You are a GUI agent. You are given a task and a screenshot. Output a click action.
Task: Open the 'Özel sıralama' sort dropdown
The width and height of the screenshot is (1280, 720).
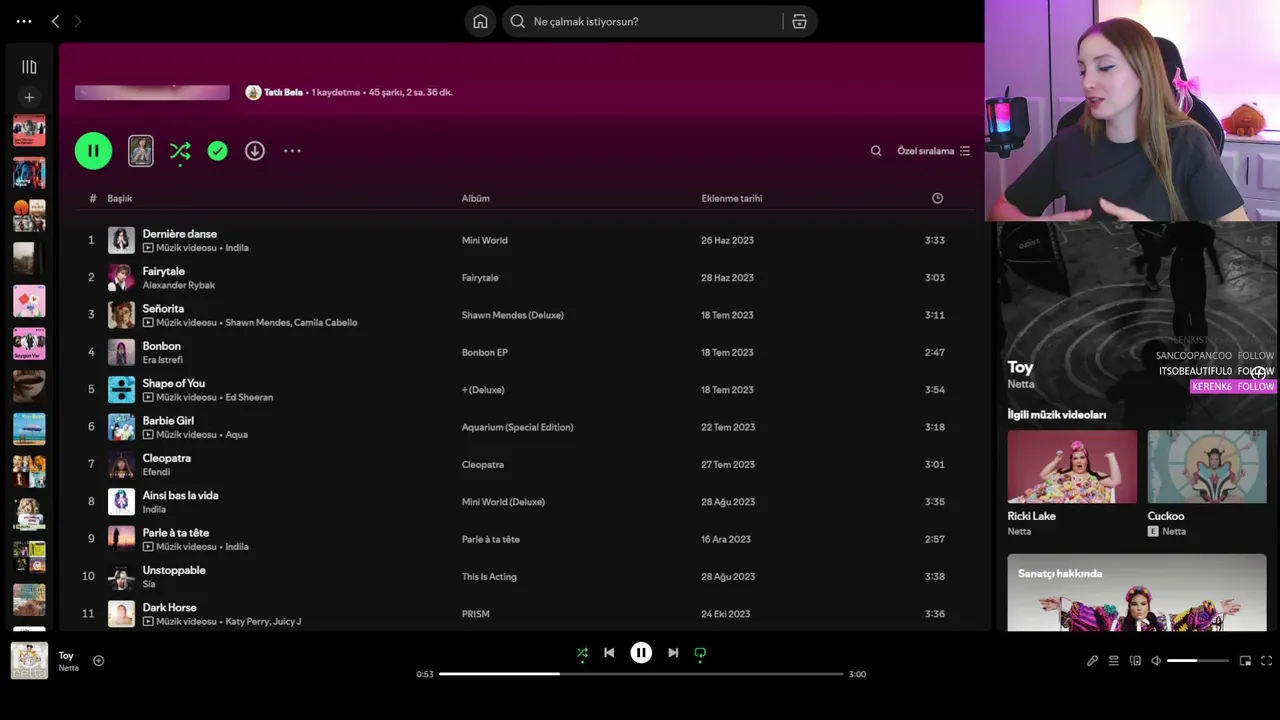(x=933, y=151)
